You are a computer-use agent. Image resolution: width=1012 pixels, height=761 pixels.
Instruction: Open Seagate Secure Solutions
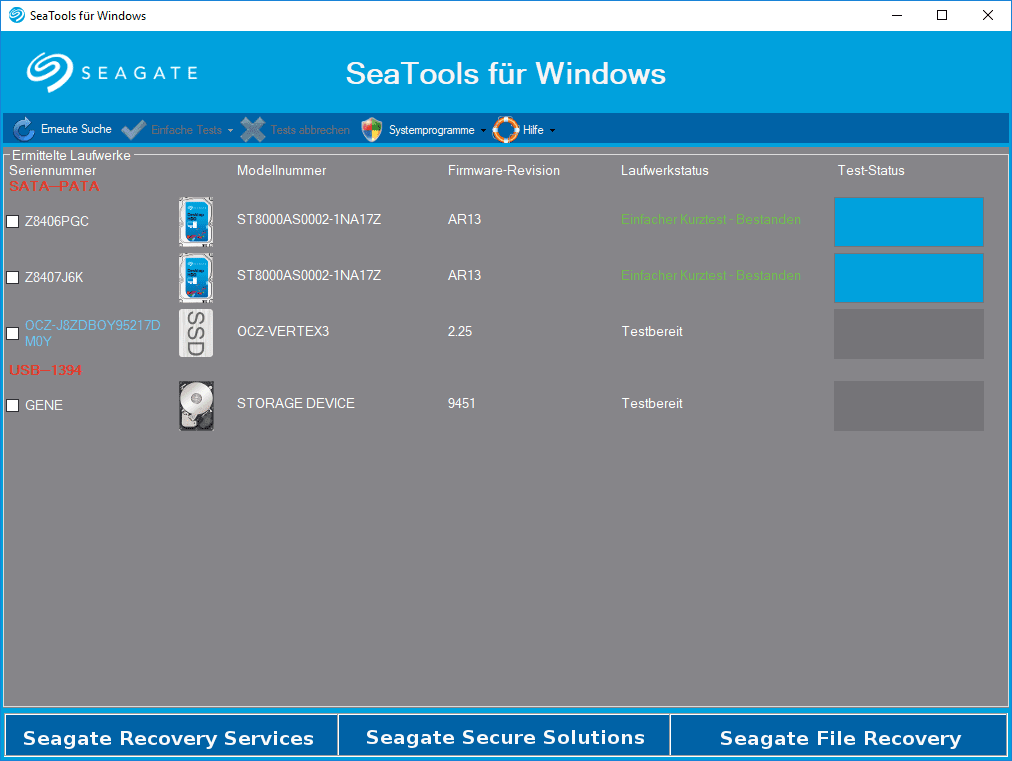505,735
